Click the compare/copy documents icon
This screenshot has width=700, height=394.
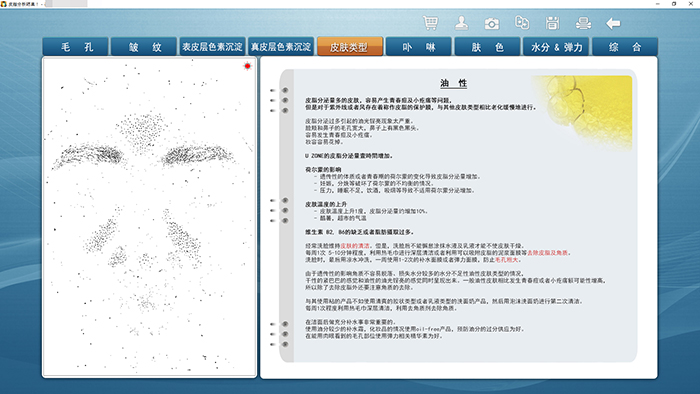pyautogui.click(x=522, y=23)
